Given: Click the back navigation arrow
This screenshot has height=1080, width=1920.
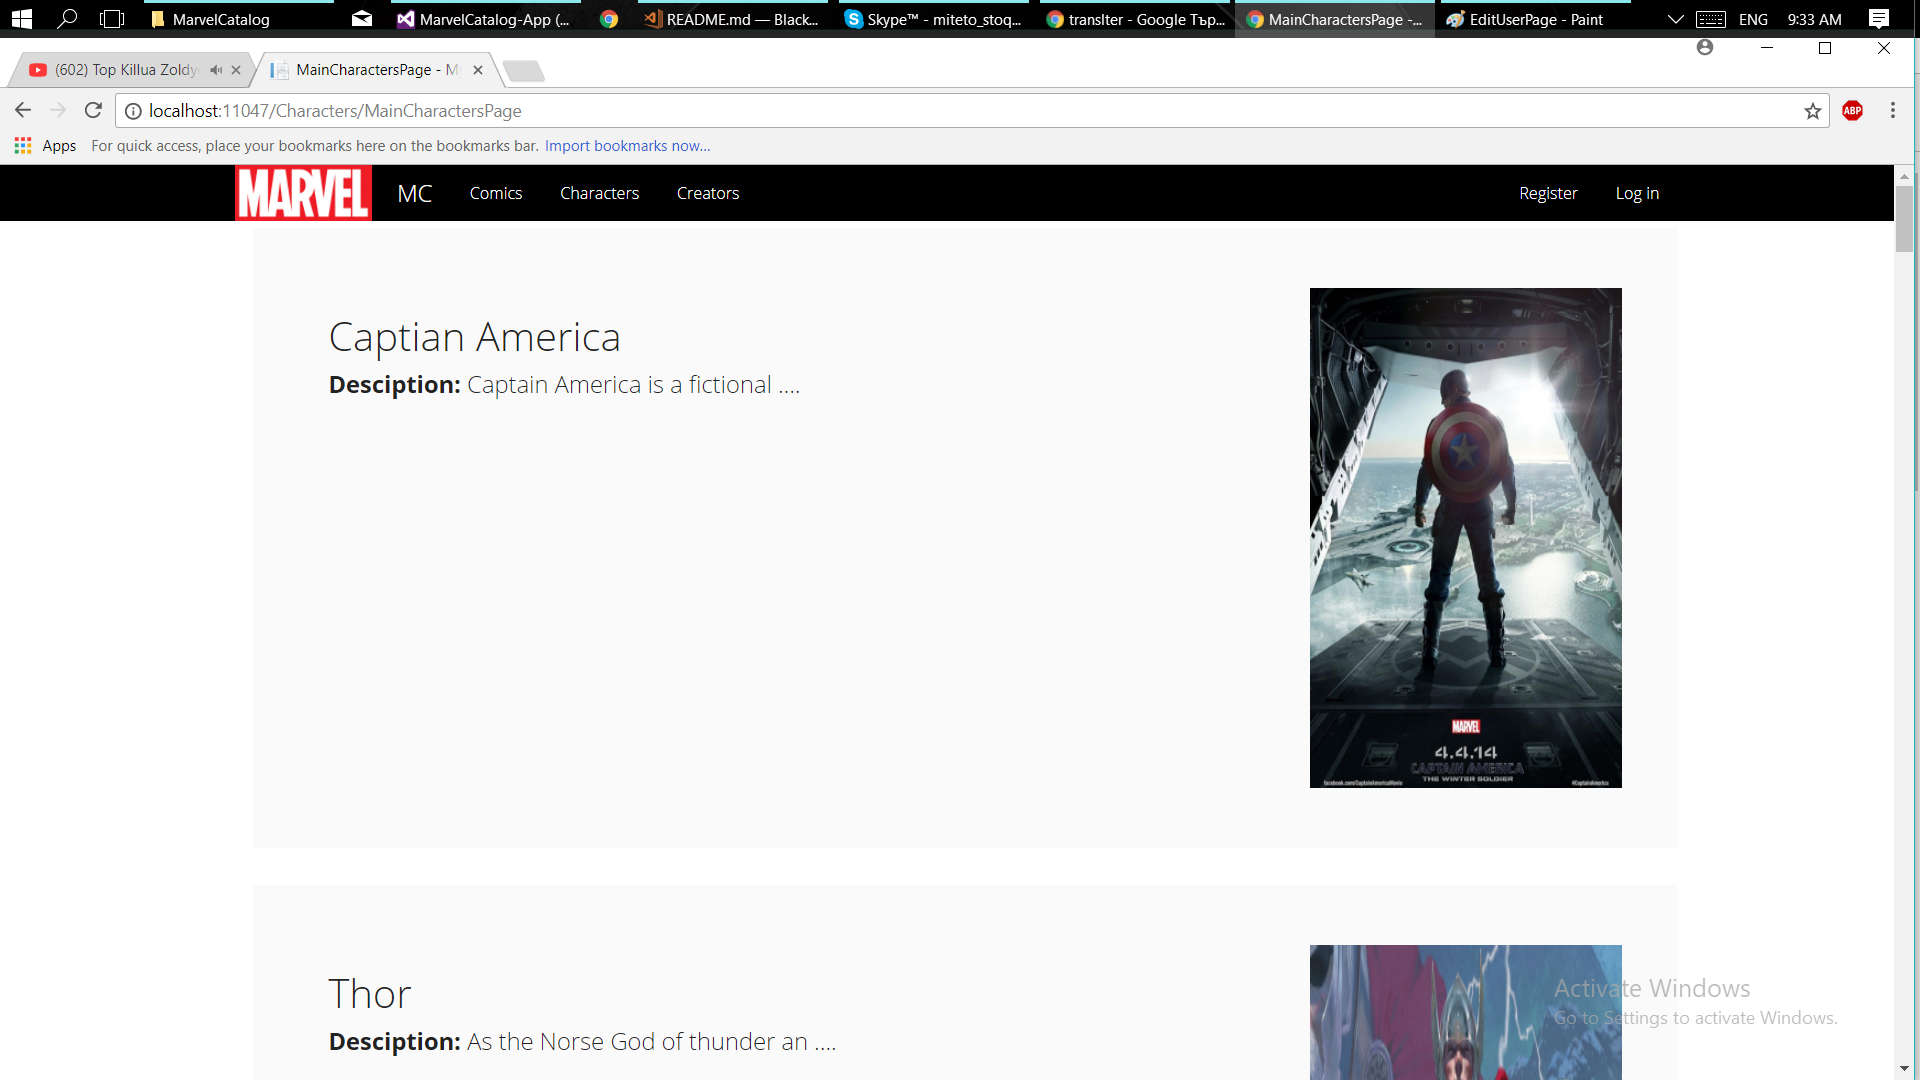Looking at the screenshot, I should pos(23,111).
